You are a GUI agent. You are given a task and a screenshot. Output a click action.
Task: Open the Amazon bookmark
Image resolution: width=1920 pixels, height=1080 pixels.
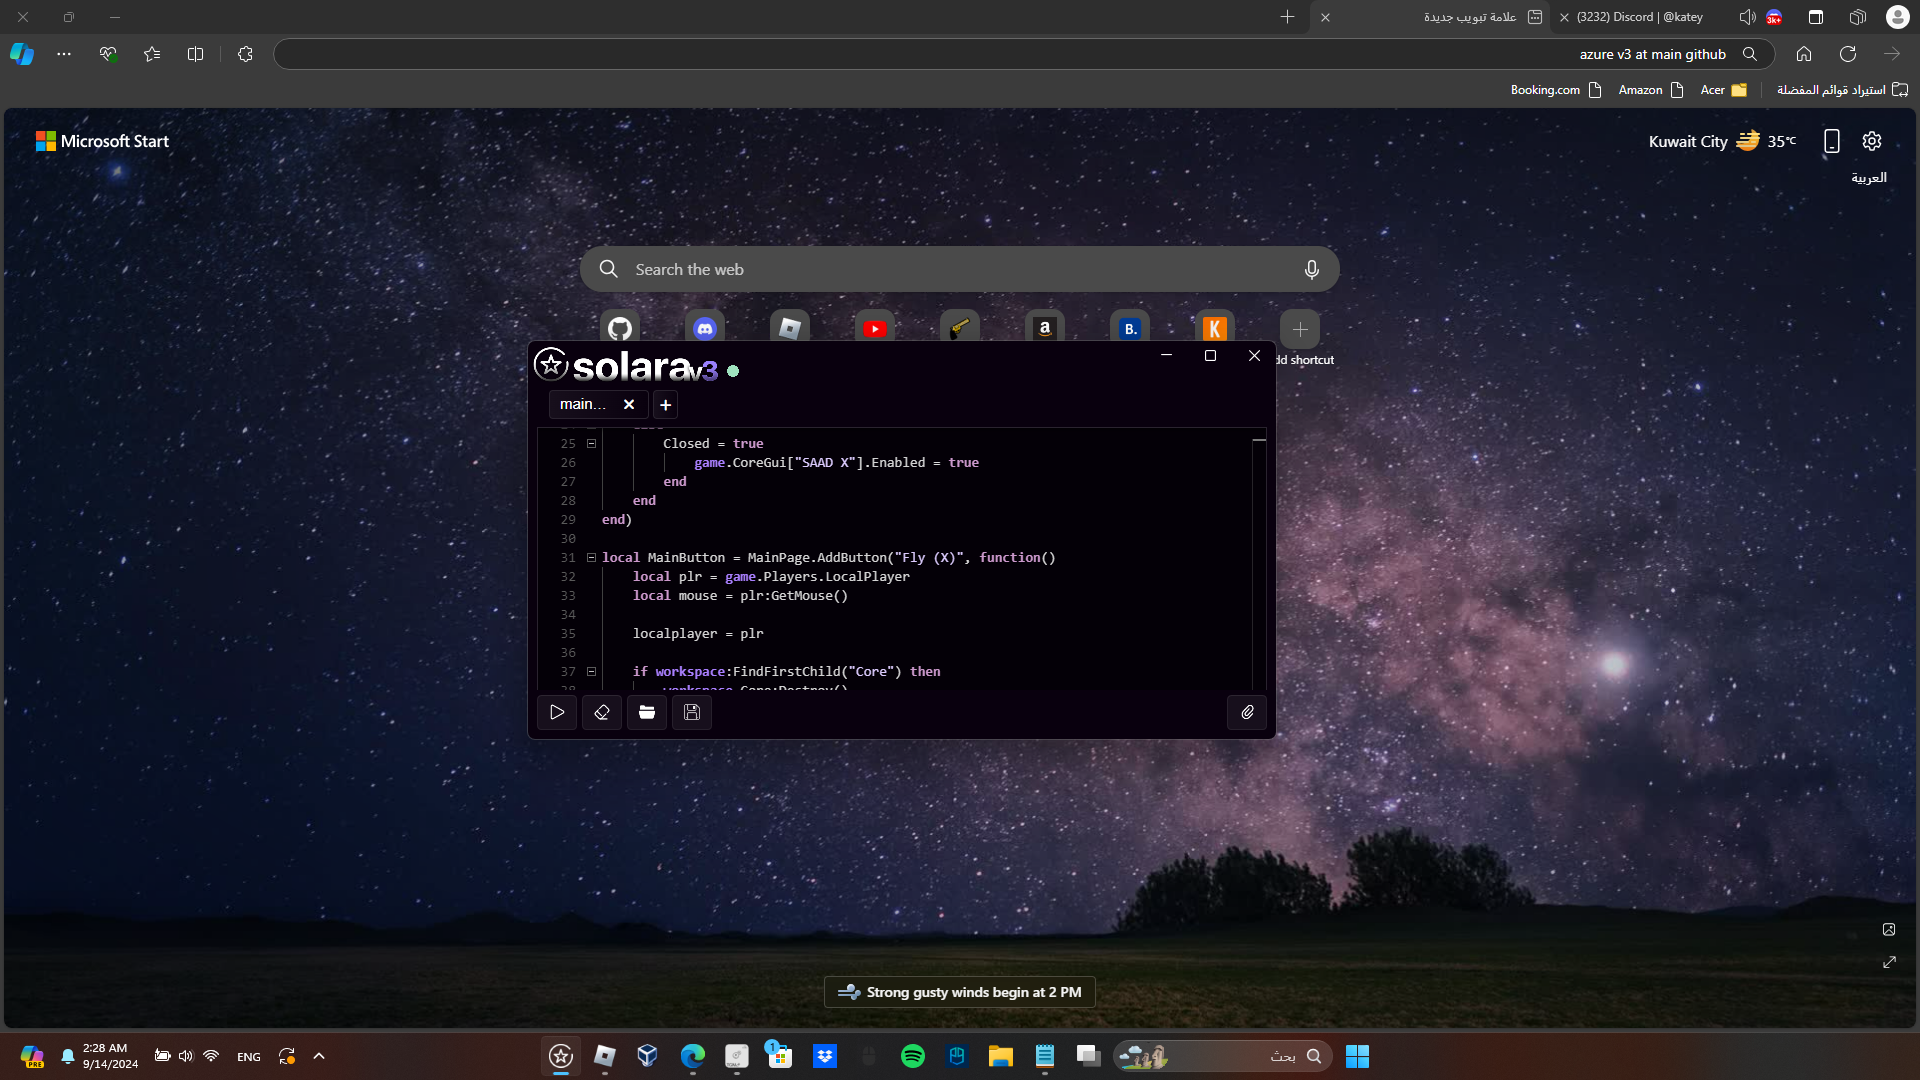pos(1651,90)
